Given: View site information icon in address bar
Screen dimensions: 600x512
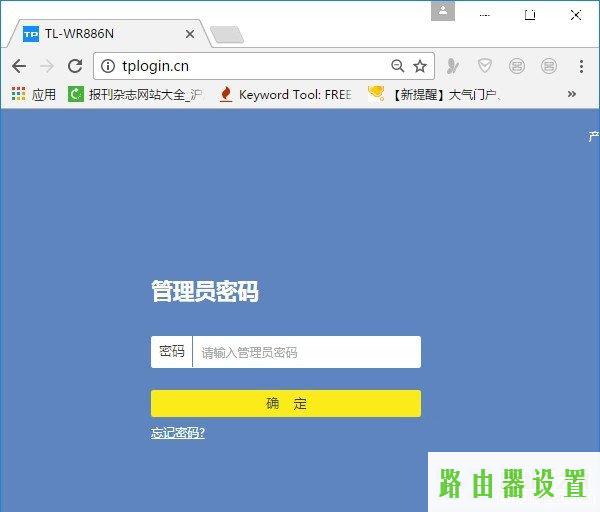Looking at the screenshot, I should click(108, 66).
